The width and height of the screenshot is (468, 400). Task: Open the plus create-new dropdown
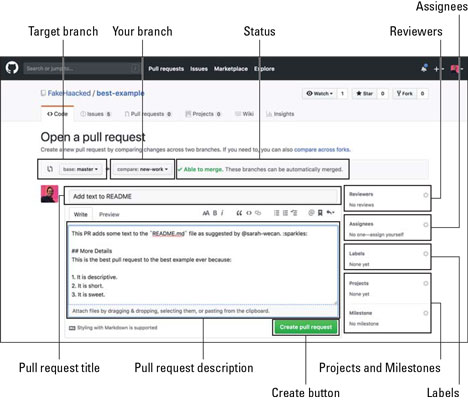pyautogui.click(x=439, y=69)
